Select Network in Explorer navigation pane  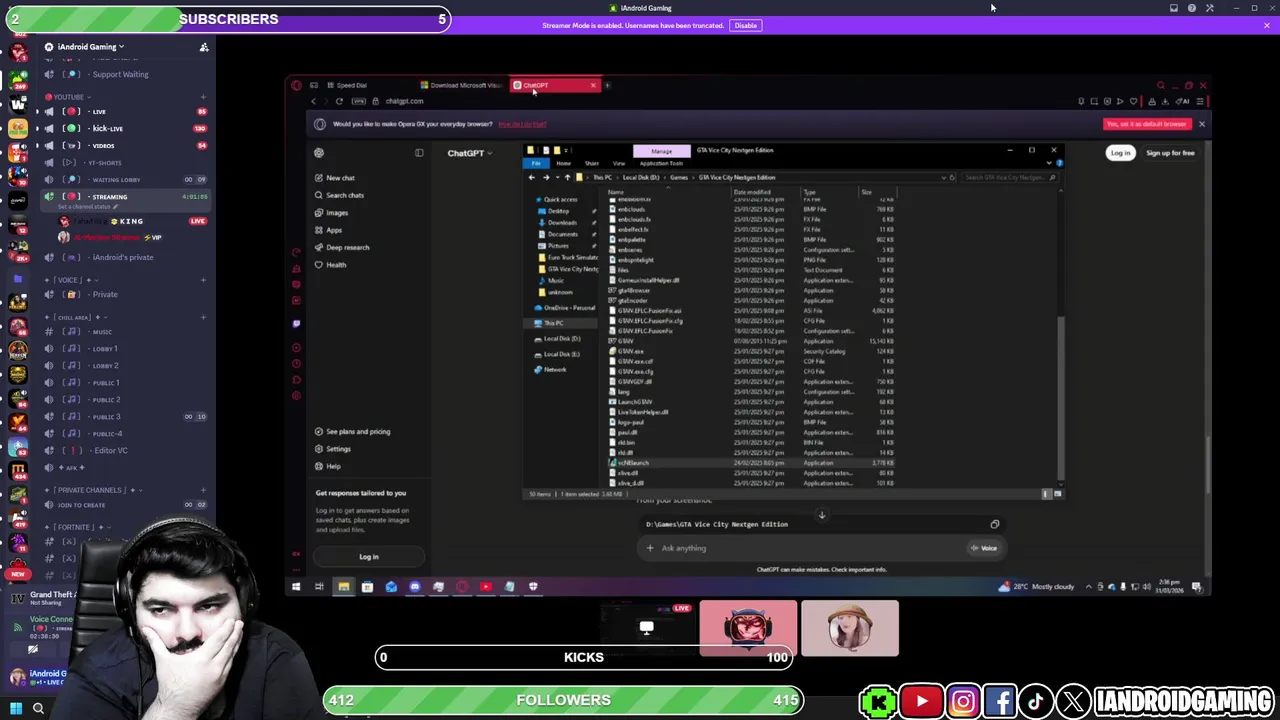pyautogui.click(x=555, y=370)
